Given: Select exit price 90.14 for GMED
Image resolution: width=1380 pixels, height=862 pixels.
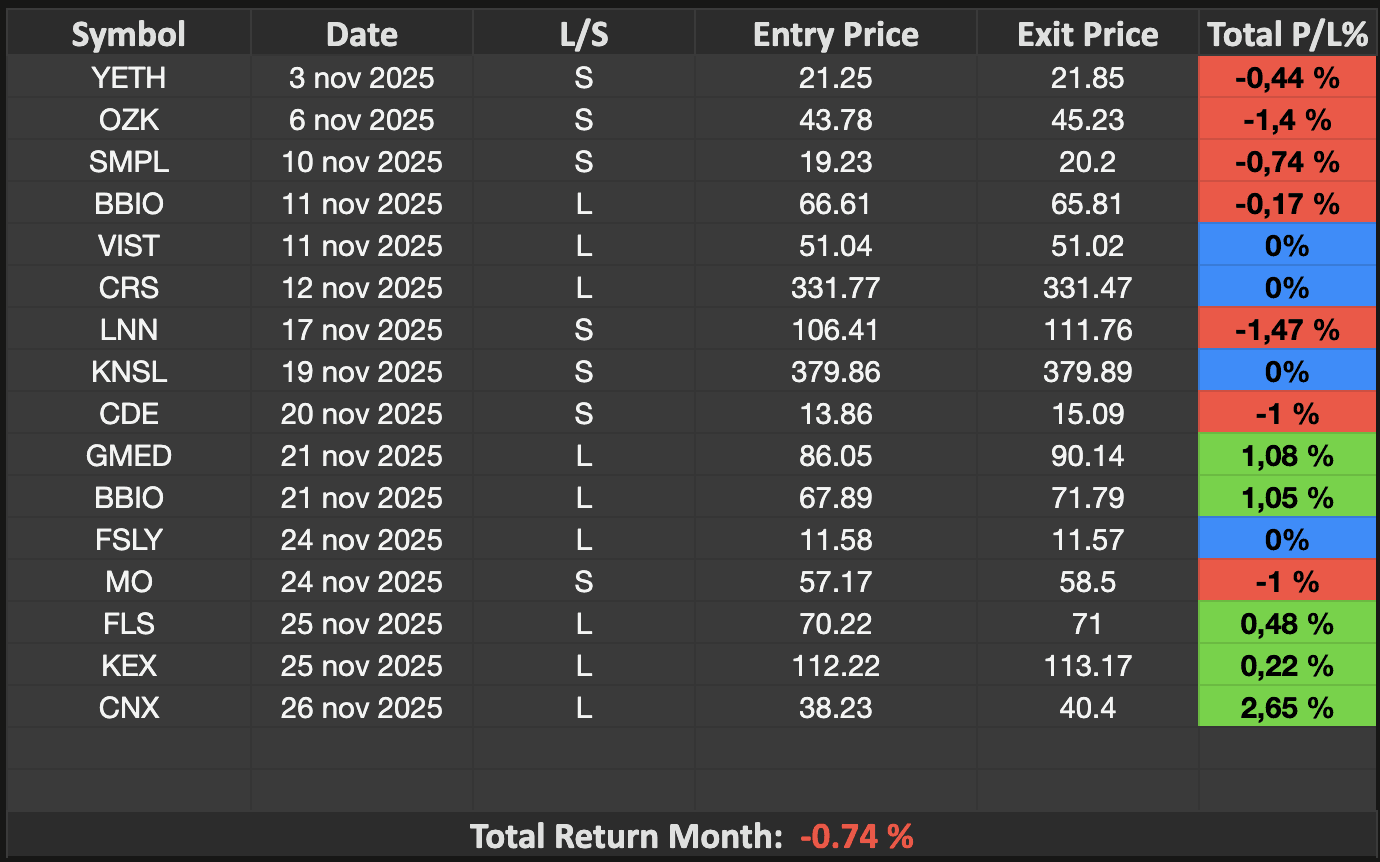Looking at the screenshot, I should point(1088,456).
